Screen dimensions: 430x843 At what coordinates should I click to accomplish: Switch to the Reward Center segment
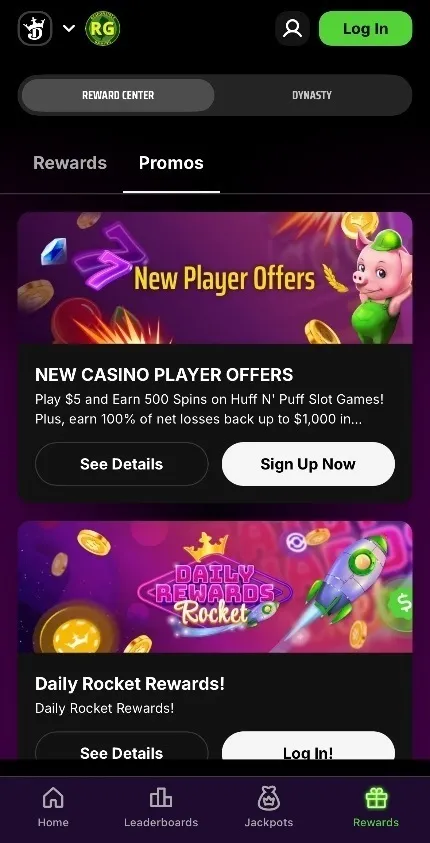118,95
